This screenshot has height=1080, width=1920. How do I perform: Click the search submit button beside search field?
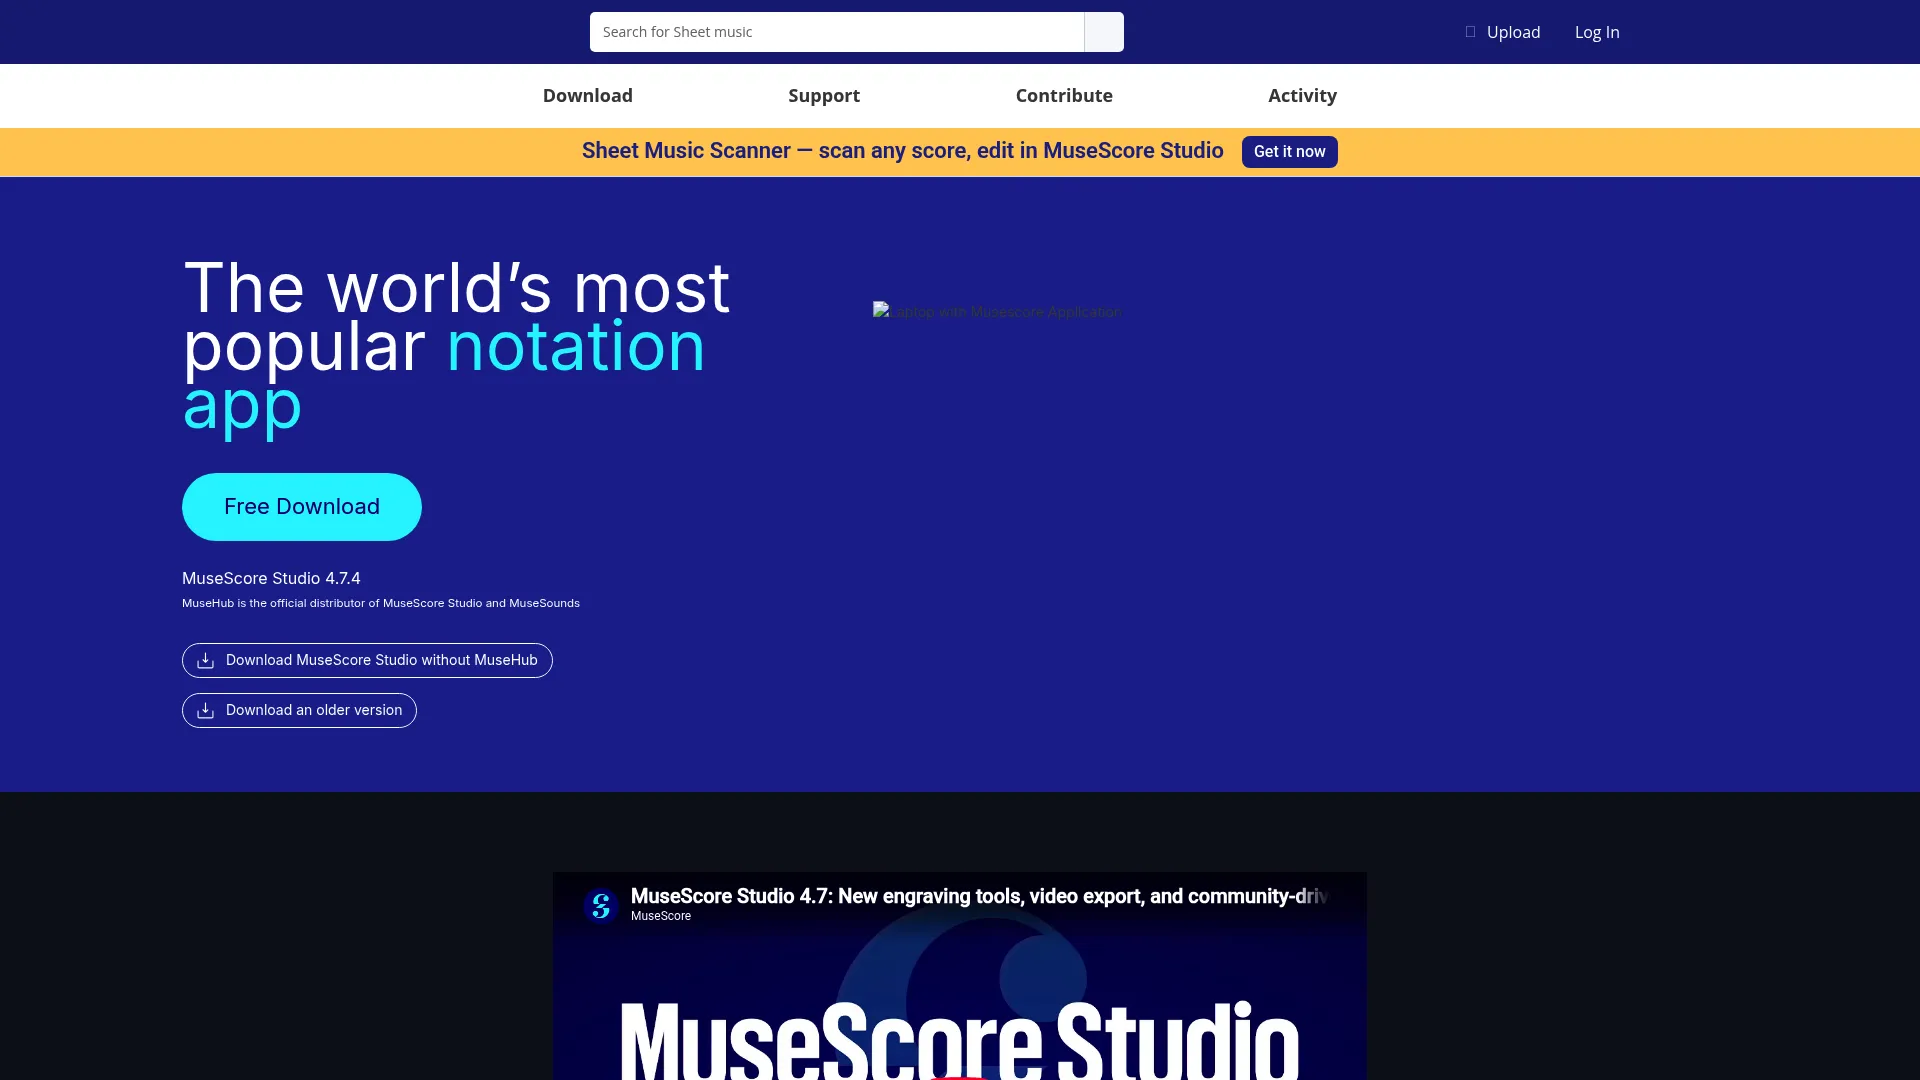pyautogui.click(x=1104, y=32)
